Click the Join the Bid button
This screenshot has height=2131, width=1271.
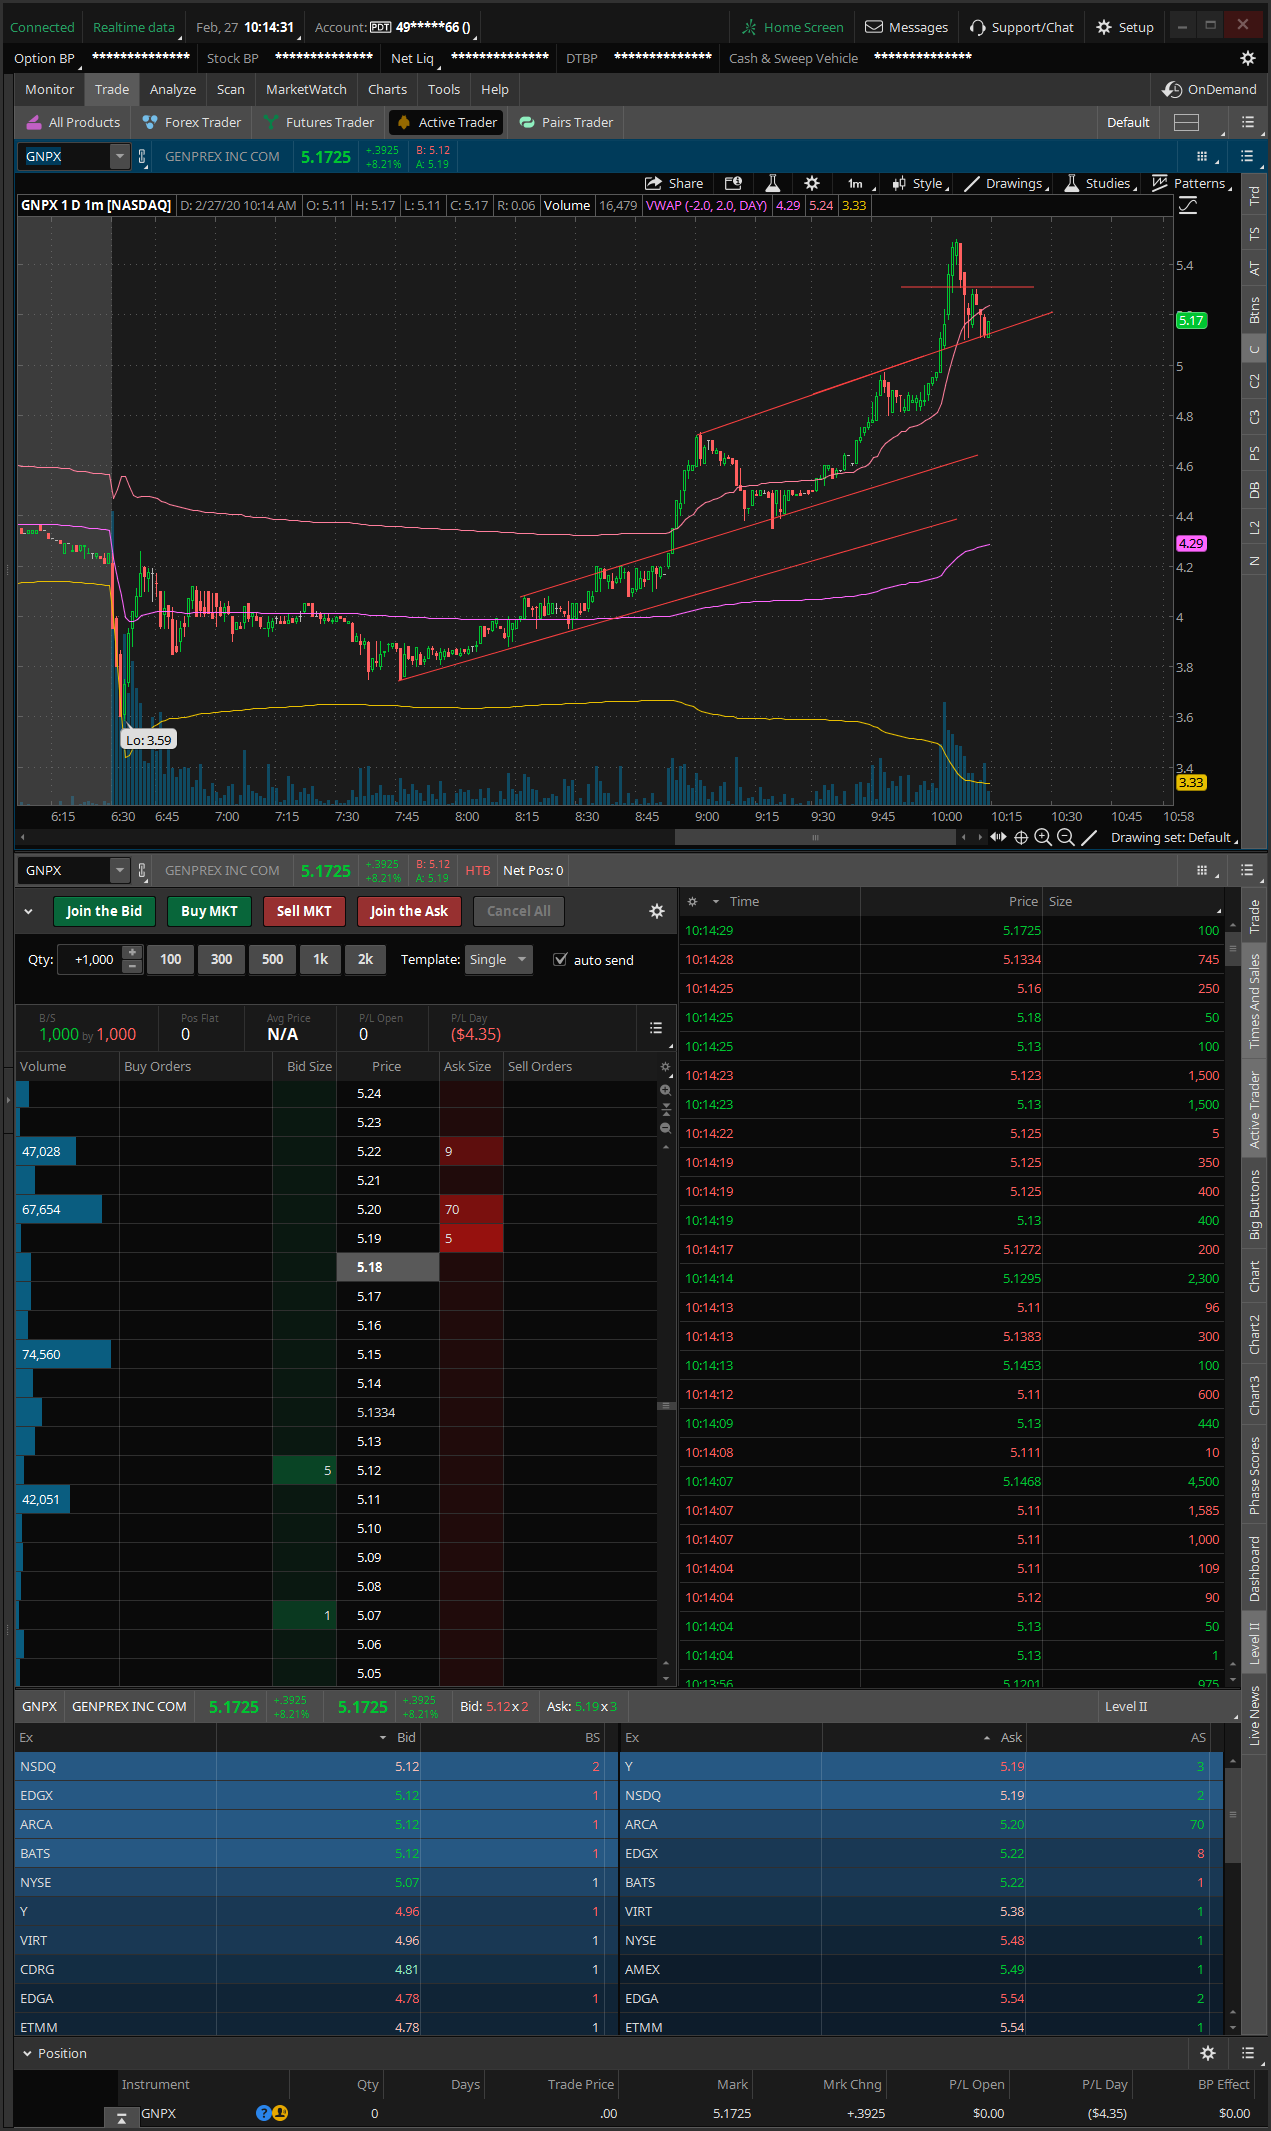tap(104, 911)
